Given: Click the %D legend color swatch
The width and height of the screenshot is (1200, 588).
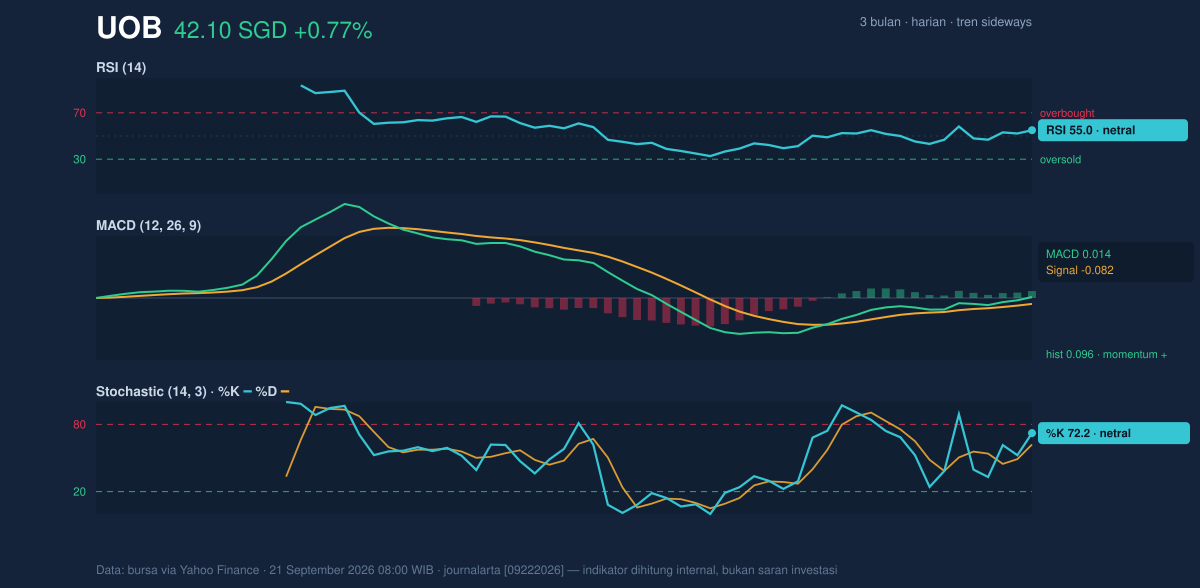Looking at the screenshot, I should (x=285, y=391).
